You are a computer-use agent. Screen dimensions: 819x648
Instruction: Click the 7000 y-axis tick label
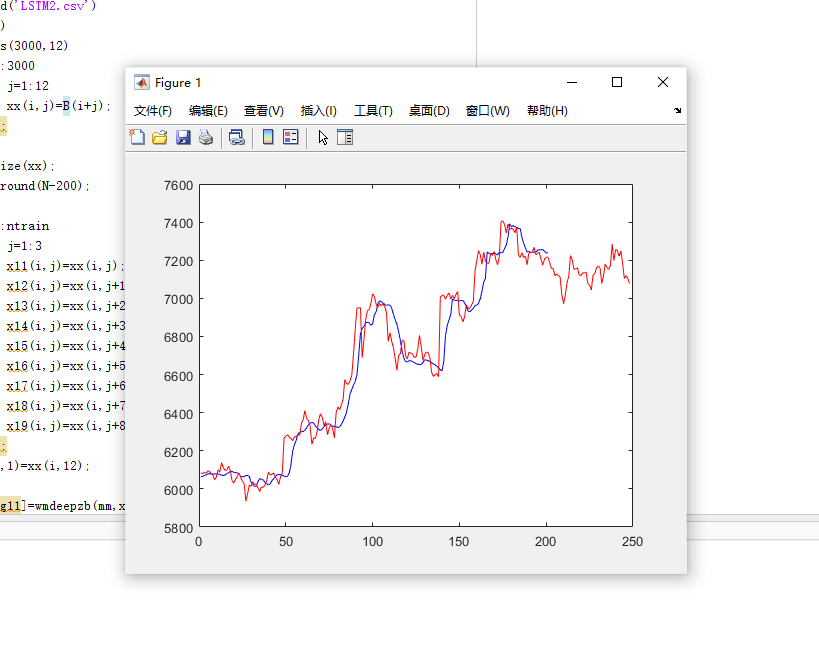(x=178, y=300)
